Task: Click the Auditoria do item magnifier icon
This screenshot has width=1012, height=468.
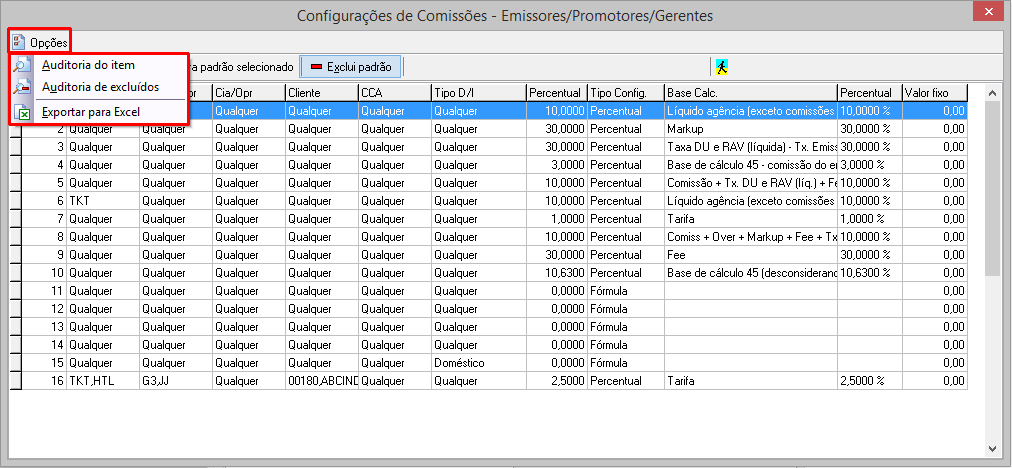Action: (x=23, y=65)
